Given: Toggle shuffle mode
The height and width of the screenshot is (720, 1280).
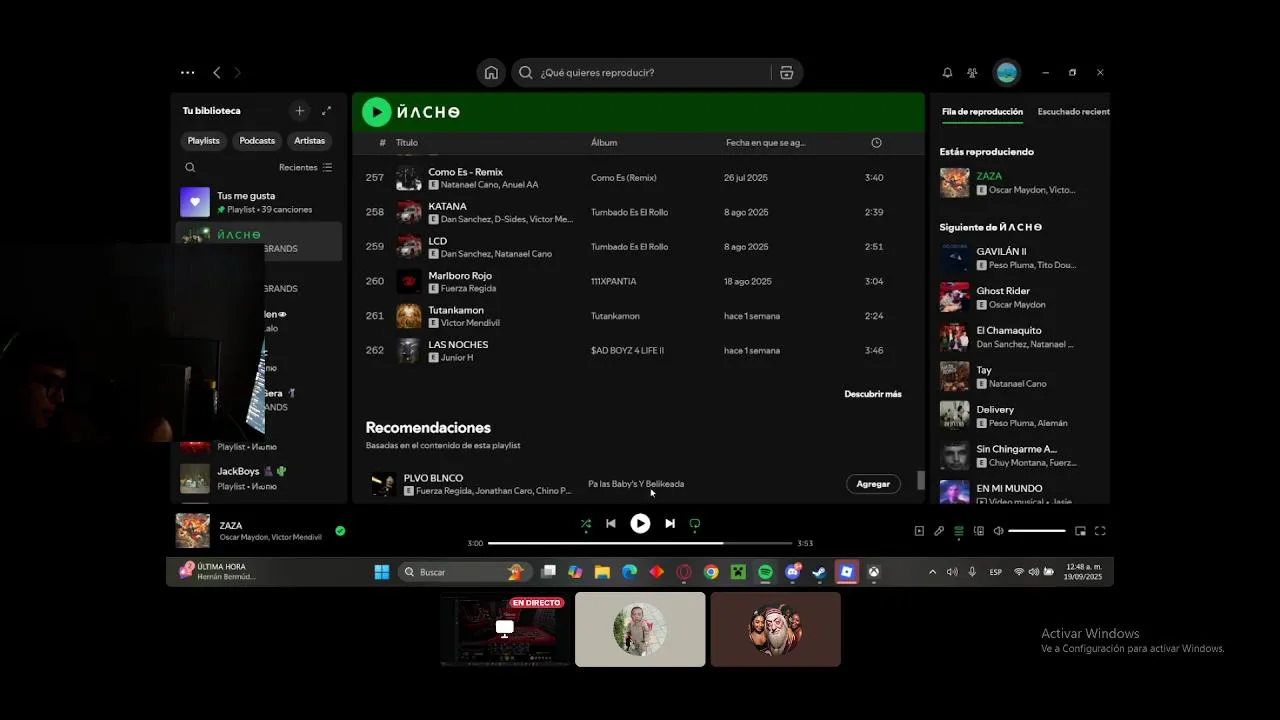Looking at the screenshot, I should coord(586,523).
